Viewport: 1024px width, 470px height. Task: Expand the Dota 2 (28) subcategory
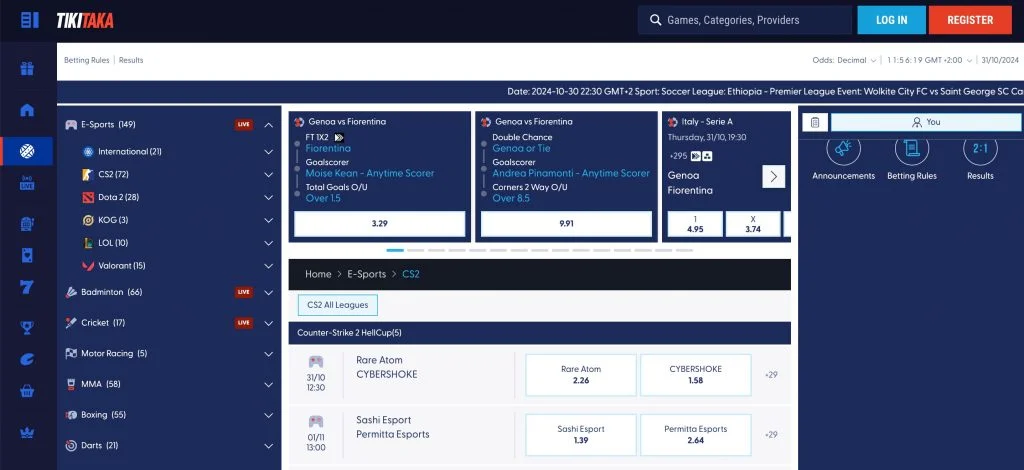click(x=268, y=197)
